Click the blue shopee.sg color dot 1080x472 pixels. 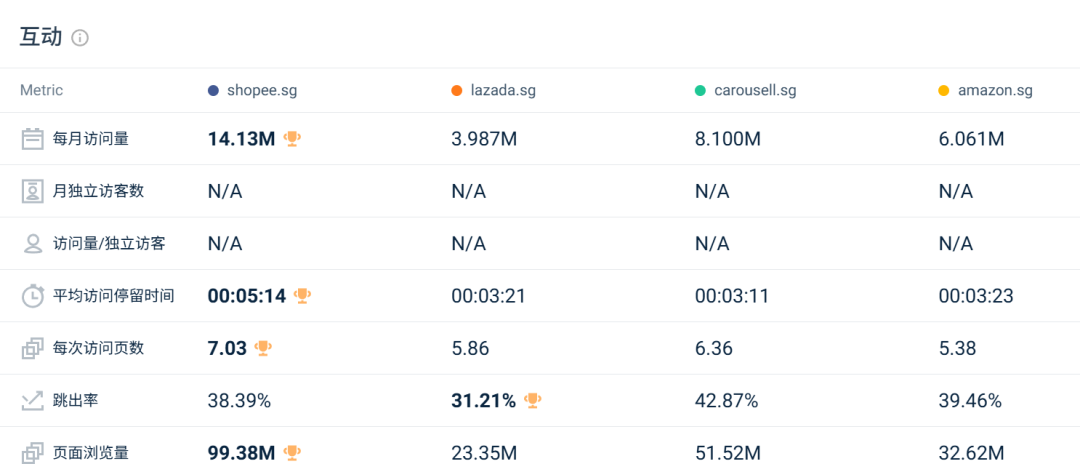tap(213, 91)
